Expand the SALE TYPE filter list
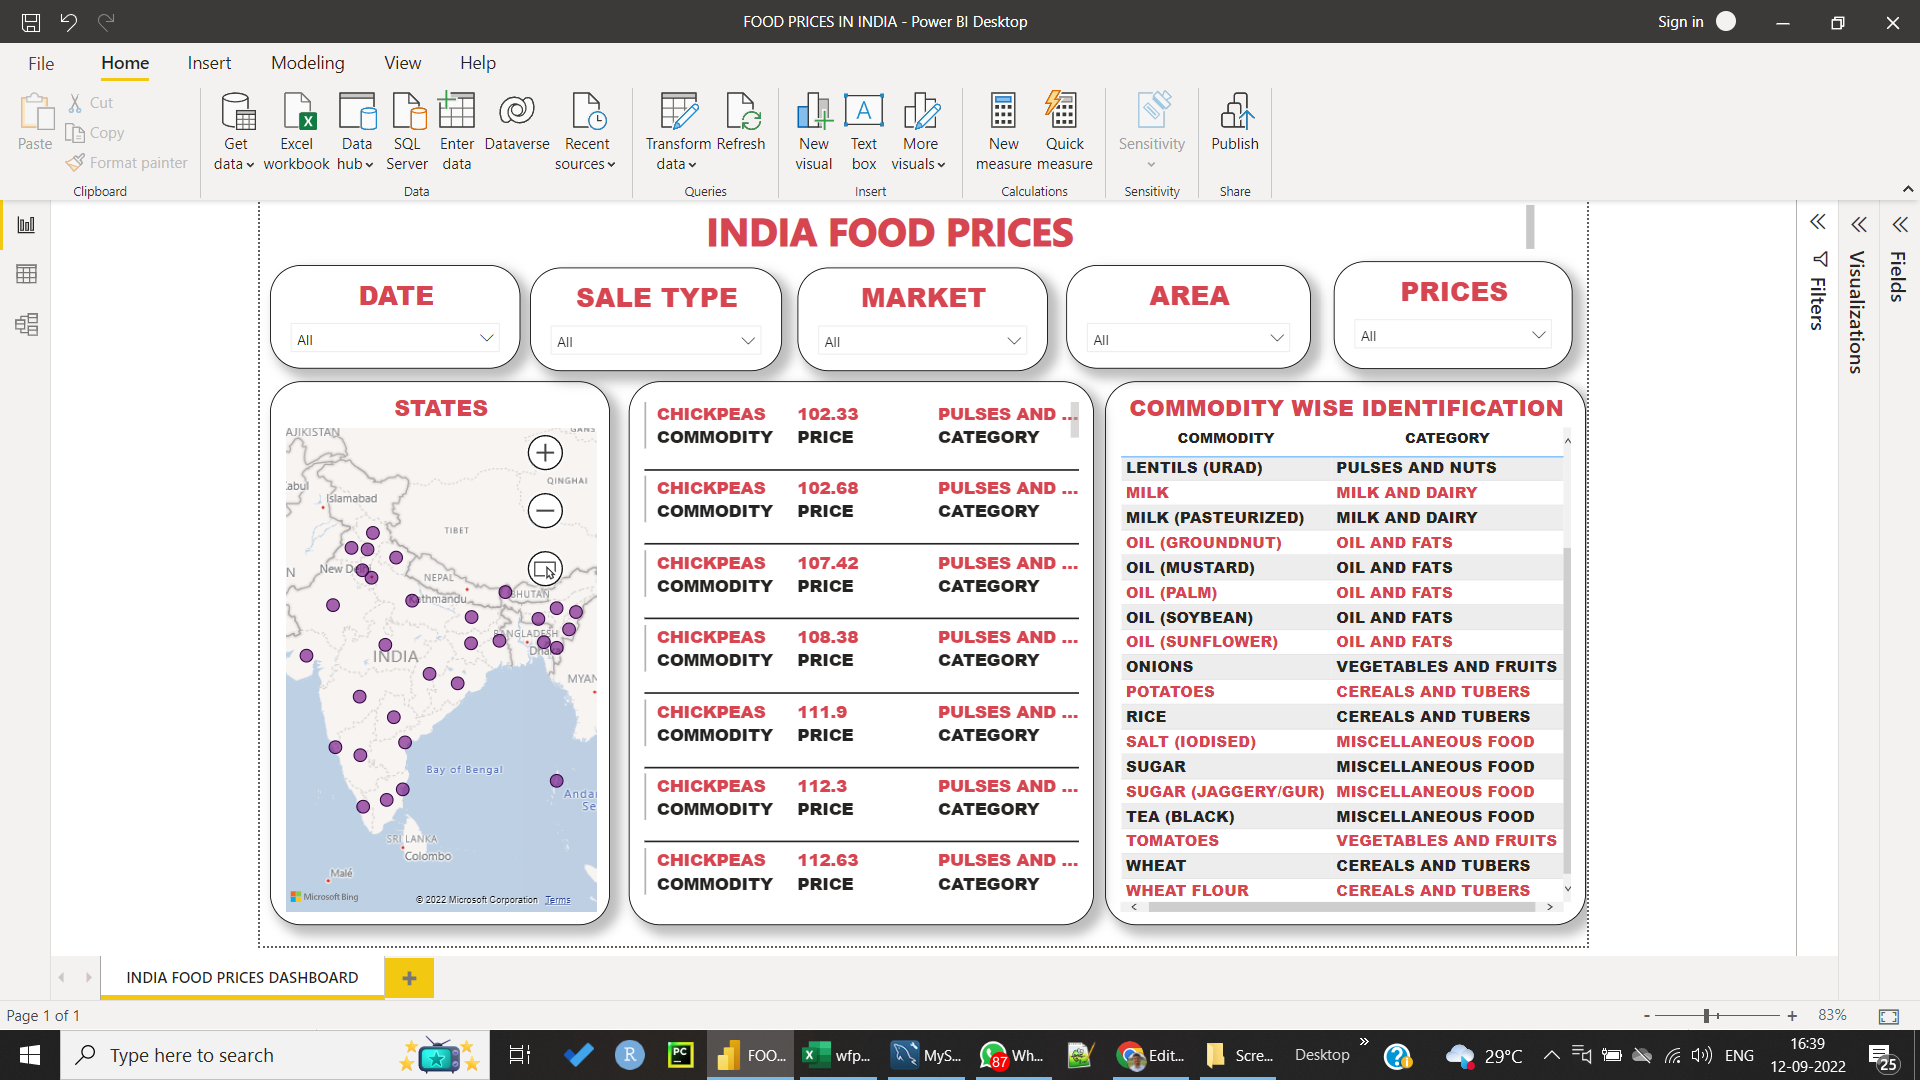1920x1080 pixels. coord(747,341)
